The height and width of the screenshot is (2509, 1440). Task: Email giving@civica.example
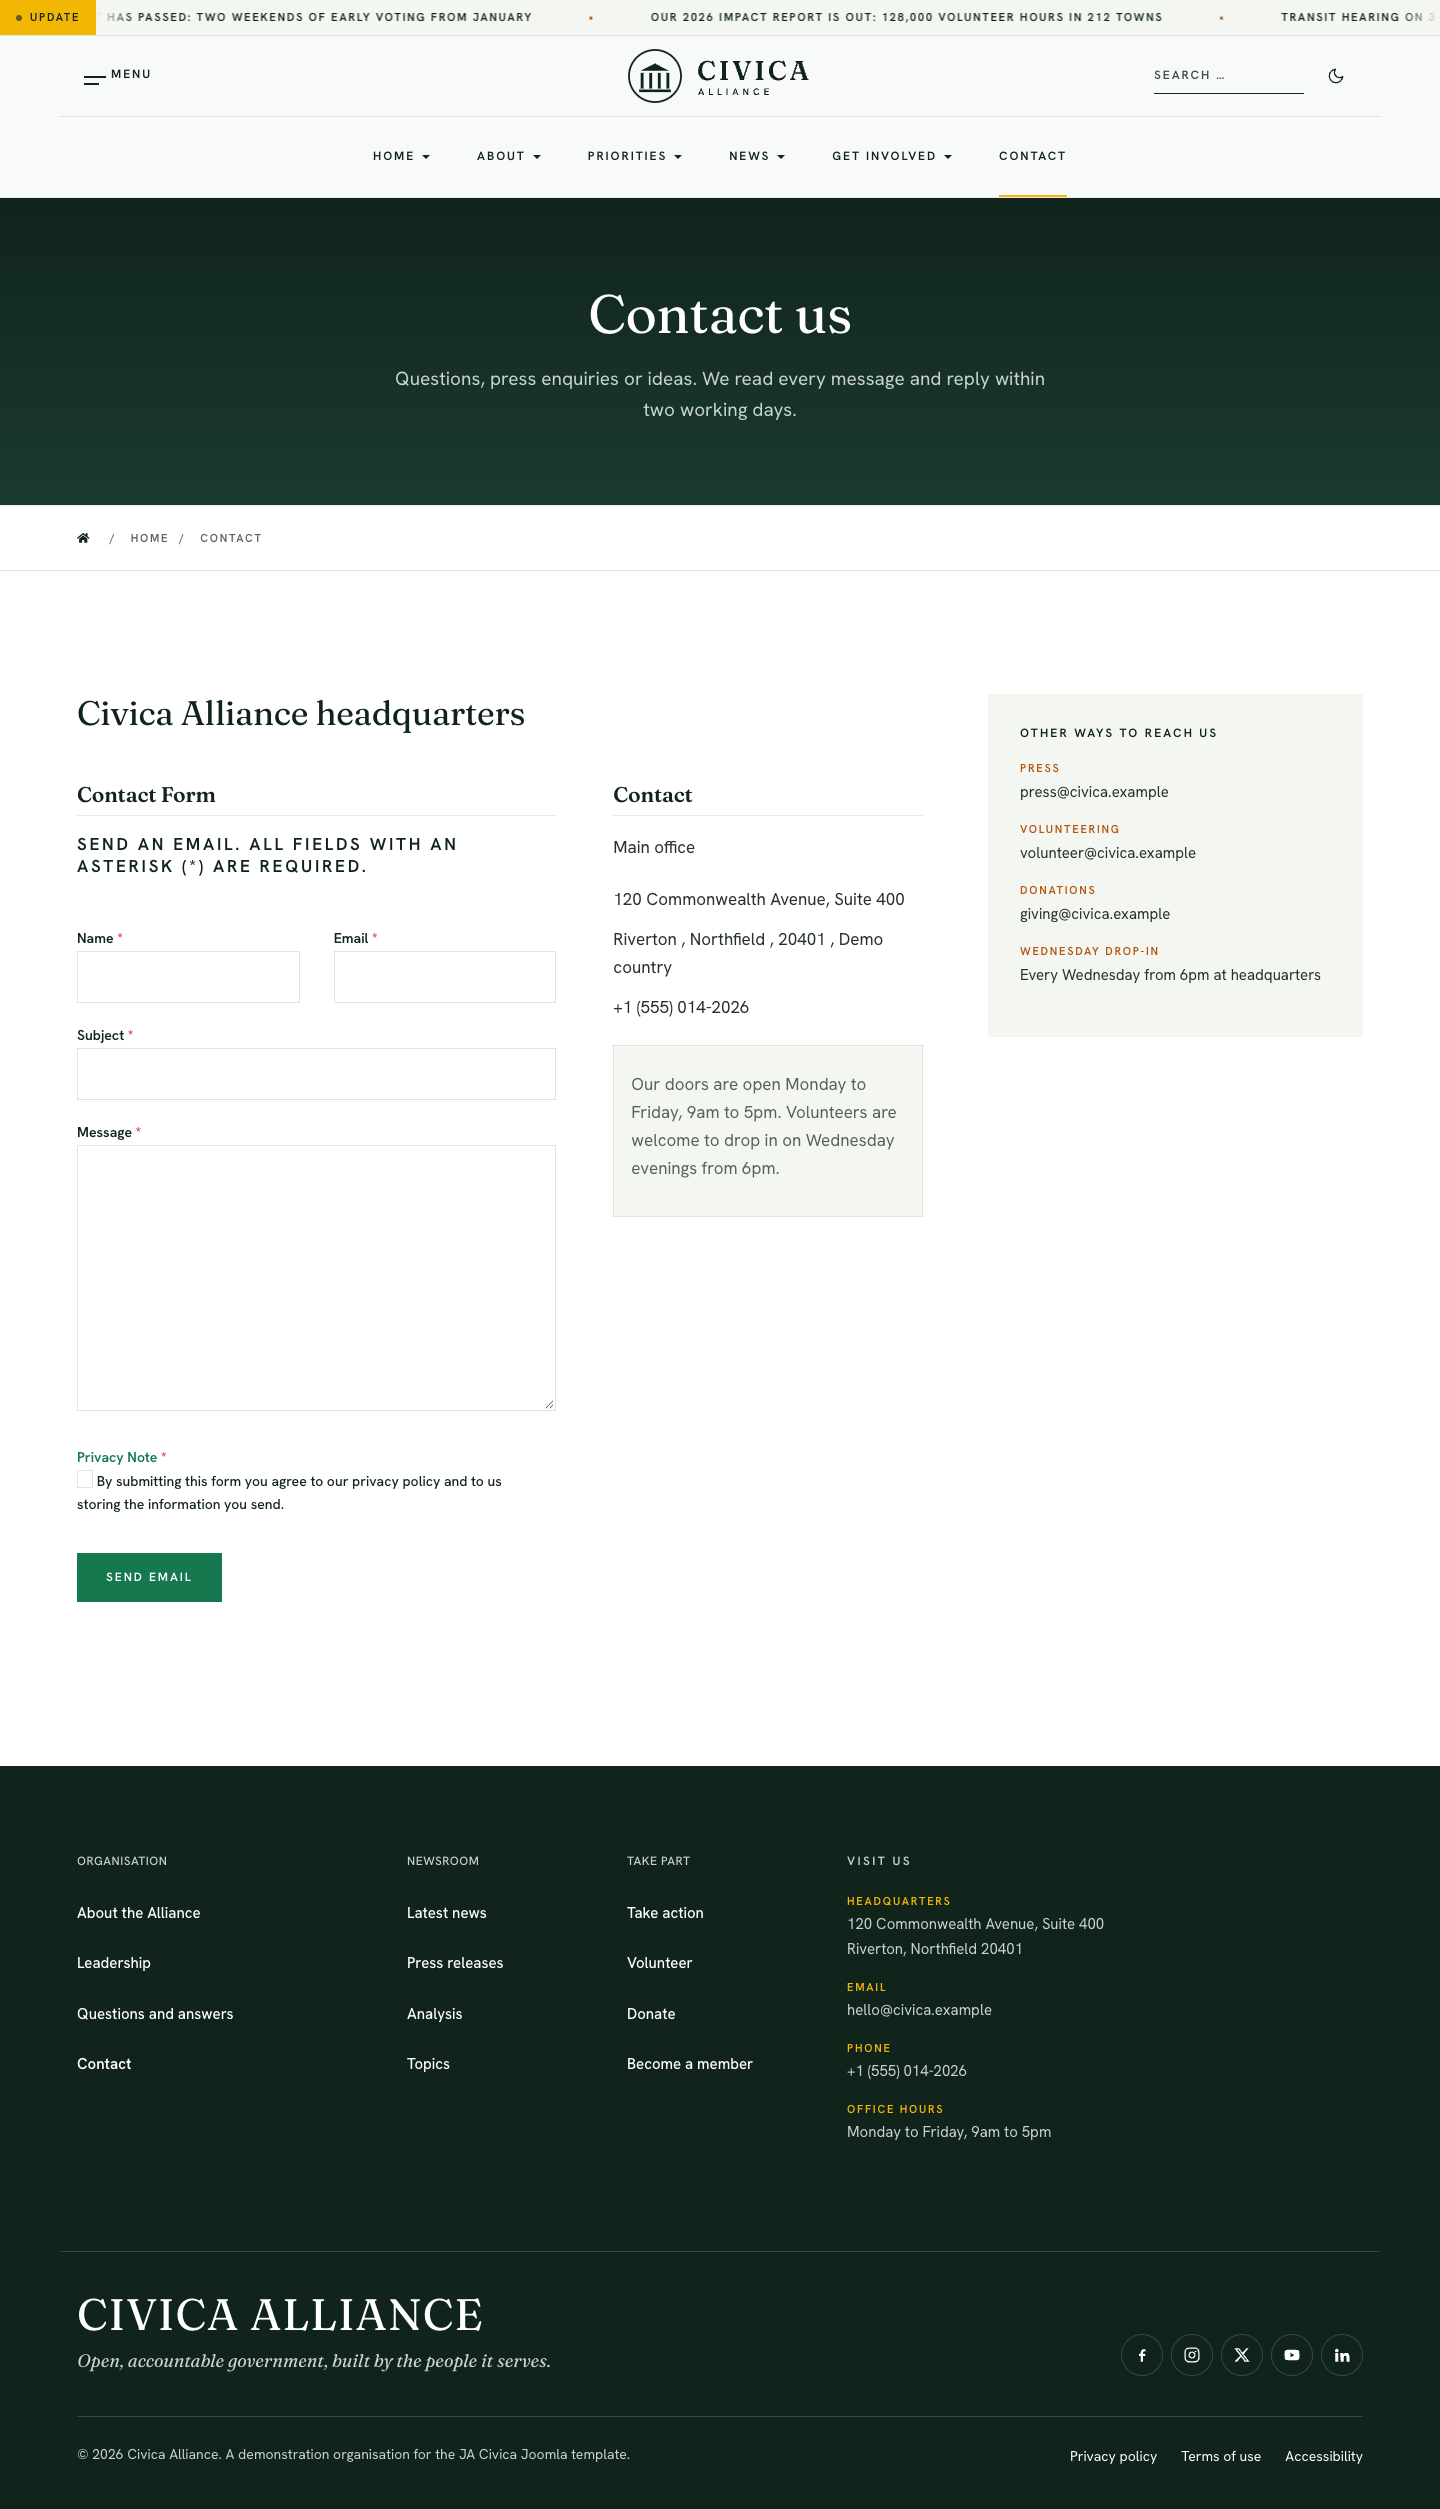pos(1095,914)
